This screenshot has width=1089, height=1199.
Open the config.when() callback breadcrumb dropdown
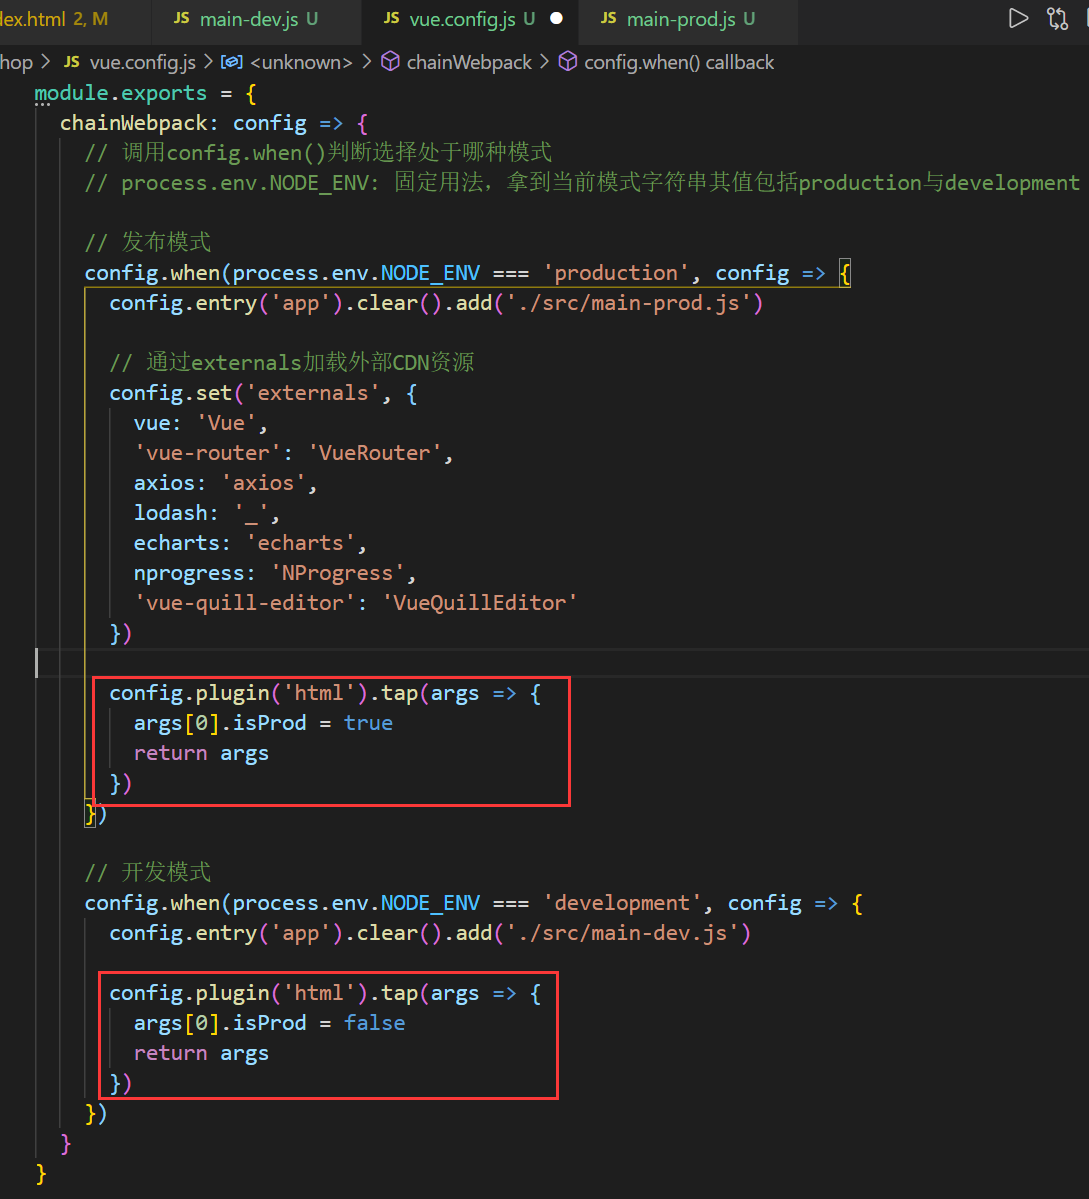679,62
